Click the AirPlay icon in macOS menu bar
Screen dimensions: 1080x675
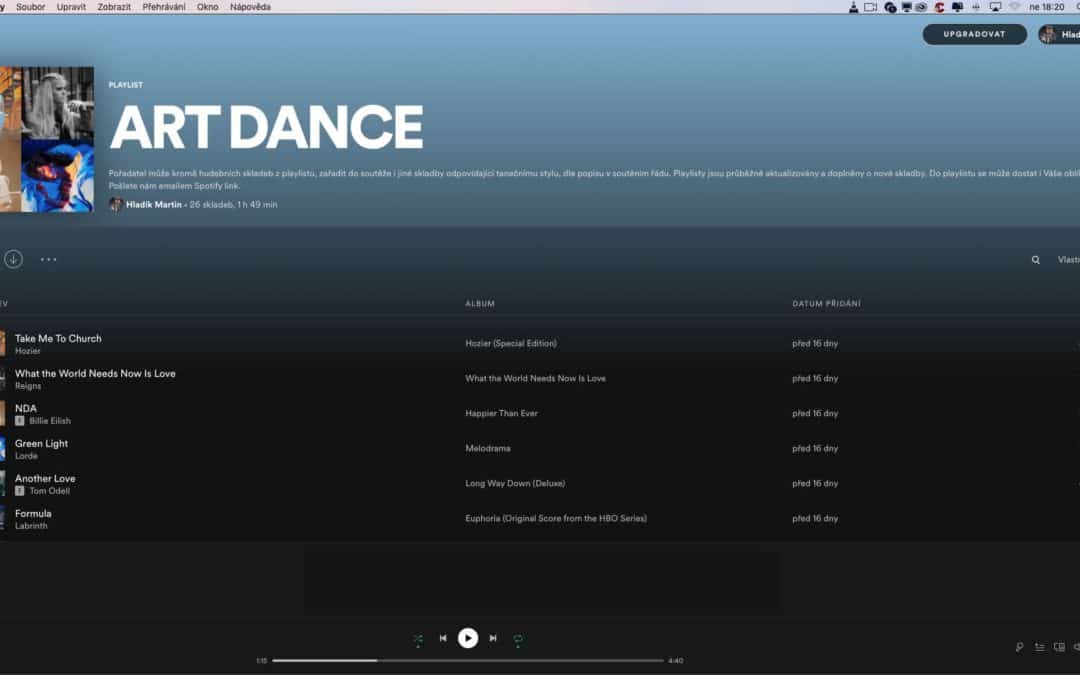pyautogui.click(x=995, y=7)
